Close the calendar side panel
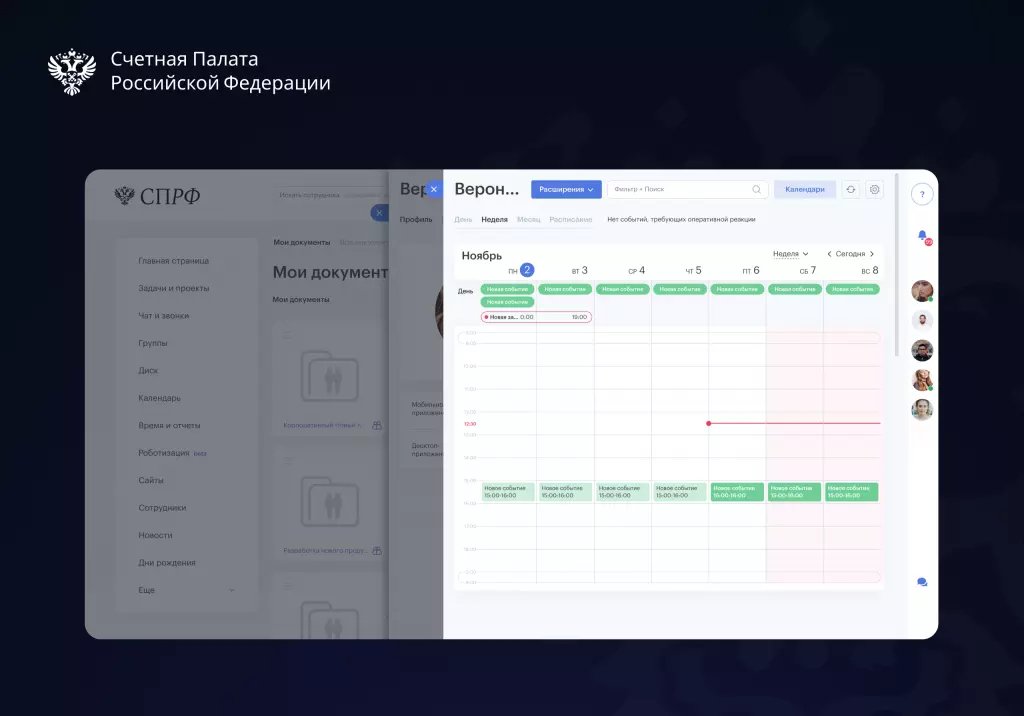 [x=434, y=189]
